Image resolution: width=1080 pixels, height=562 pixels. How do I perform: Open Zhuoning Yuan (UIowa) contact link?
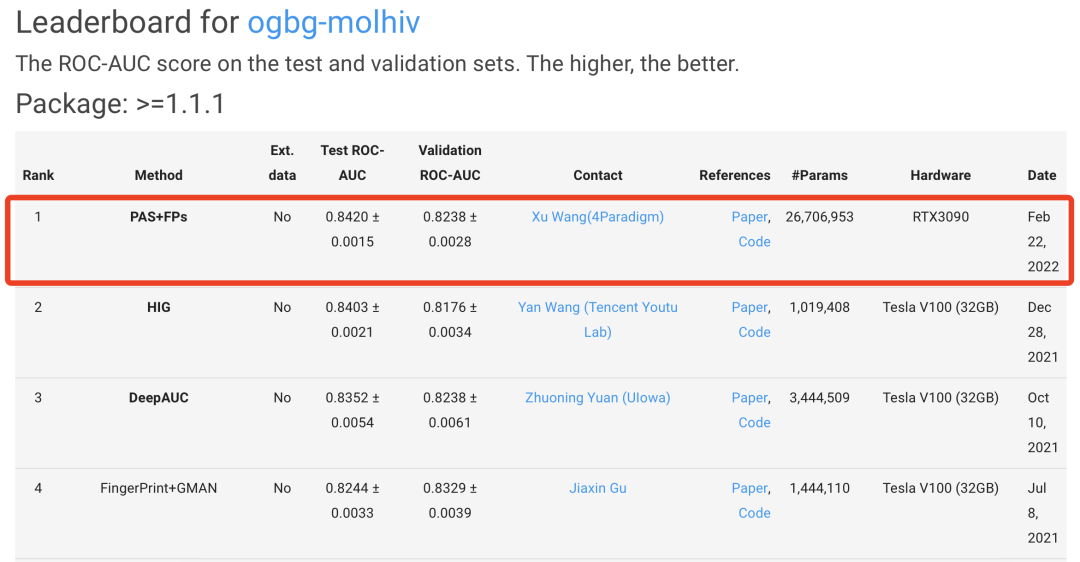point(597,397)
